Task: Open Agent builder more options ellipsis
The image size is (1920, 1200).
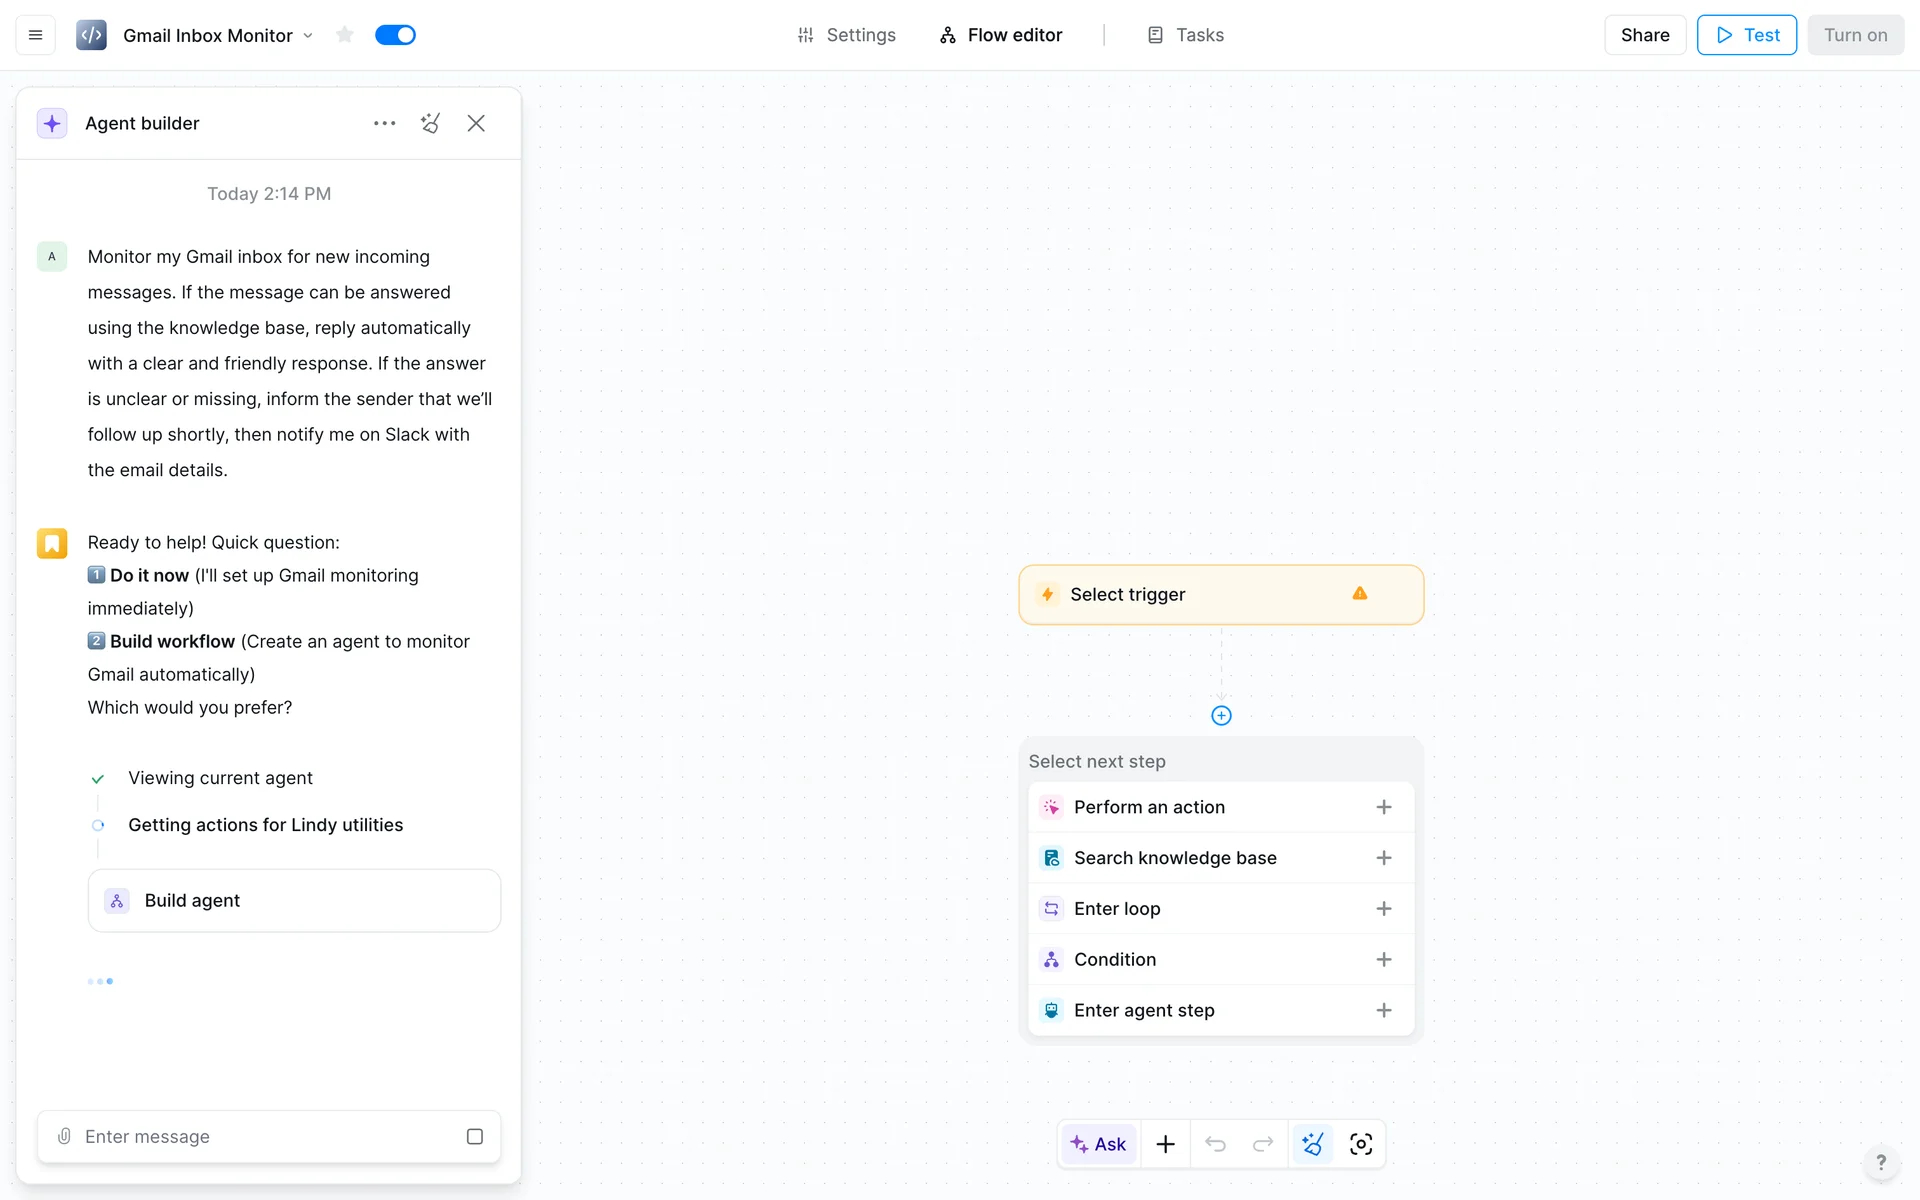Action: tap(384, 123)
